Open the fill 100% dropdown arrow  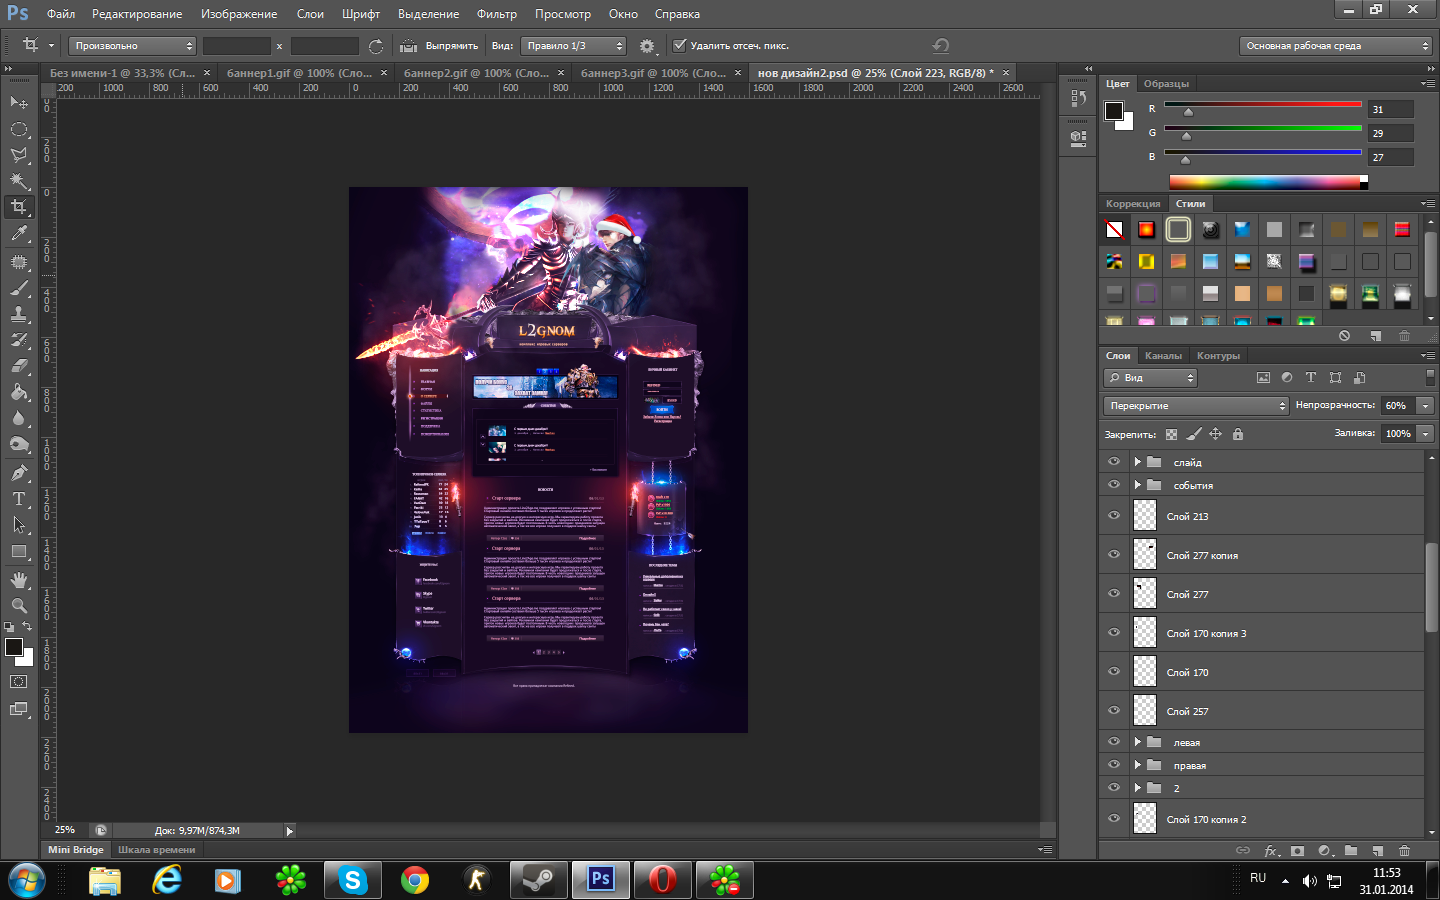(1425, 434)
